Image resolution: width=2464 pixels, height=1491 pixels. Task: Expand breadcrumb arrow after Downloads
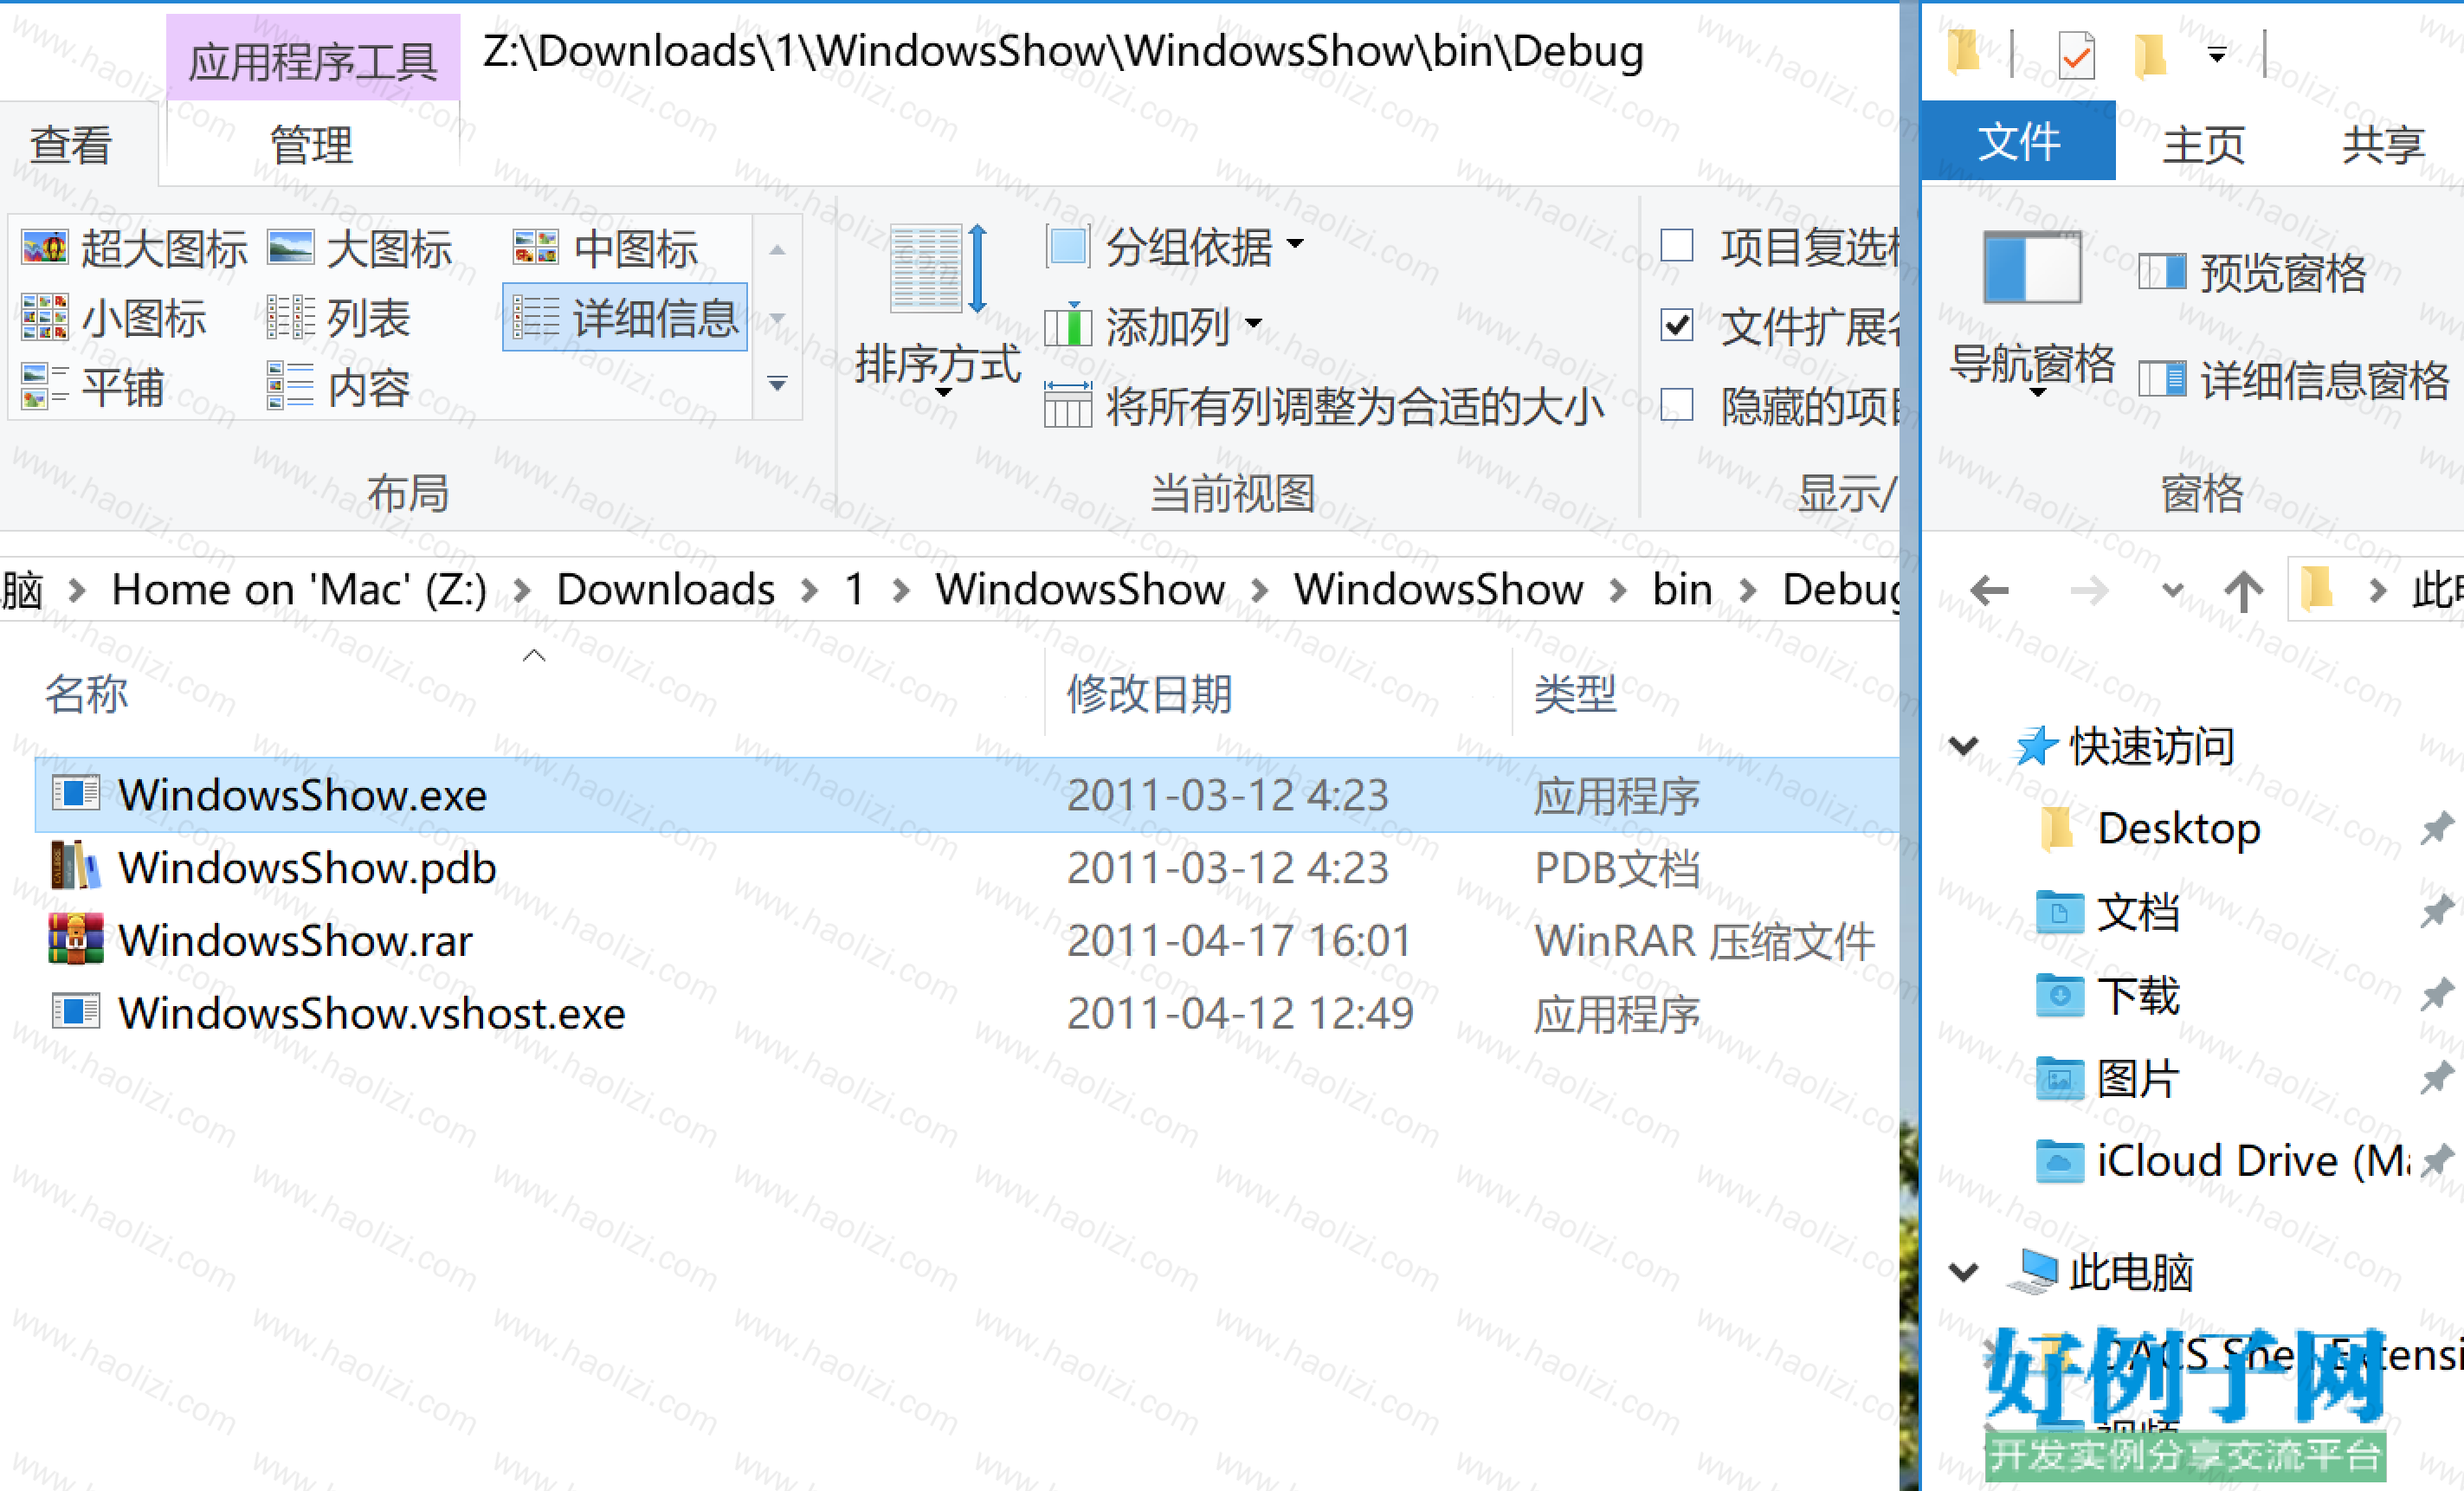pyautogui.click(x=809, y=590)
